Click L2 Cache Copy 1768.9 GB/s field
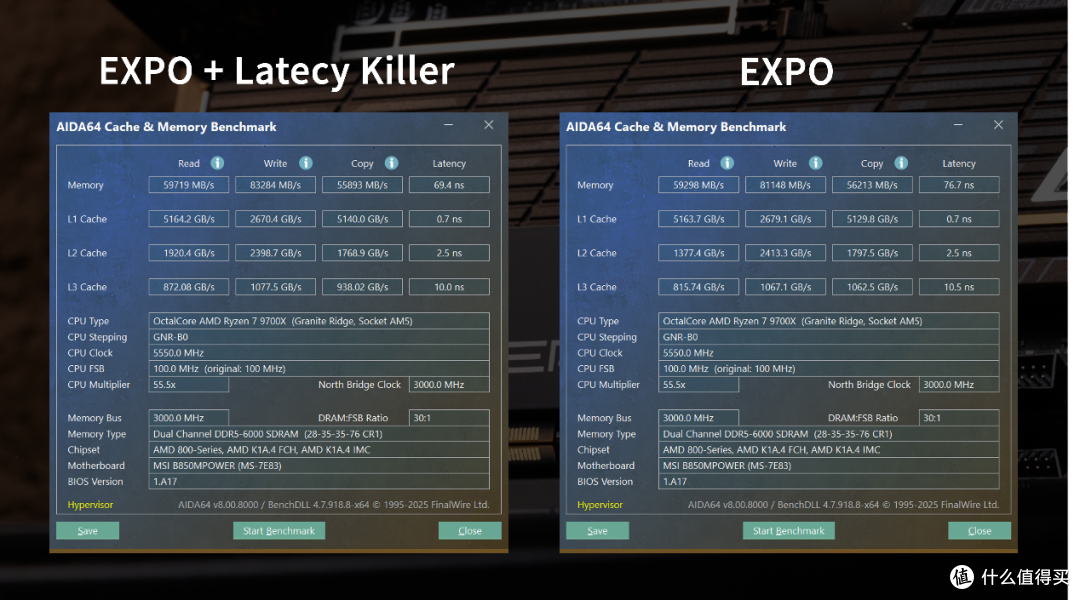Image resolution: width=1080 pixels, height=600 pixels. [362, 253]
